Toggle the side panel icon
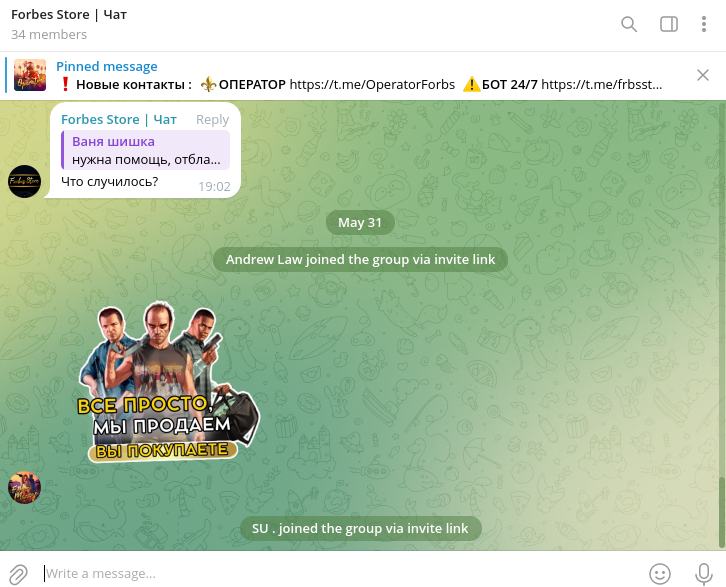The image size is (726, 587). pyautogui.click(x=669, y=24)
